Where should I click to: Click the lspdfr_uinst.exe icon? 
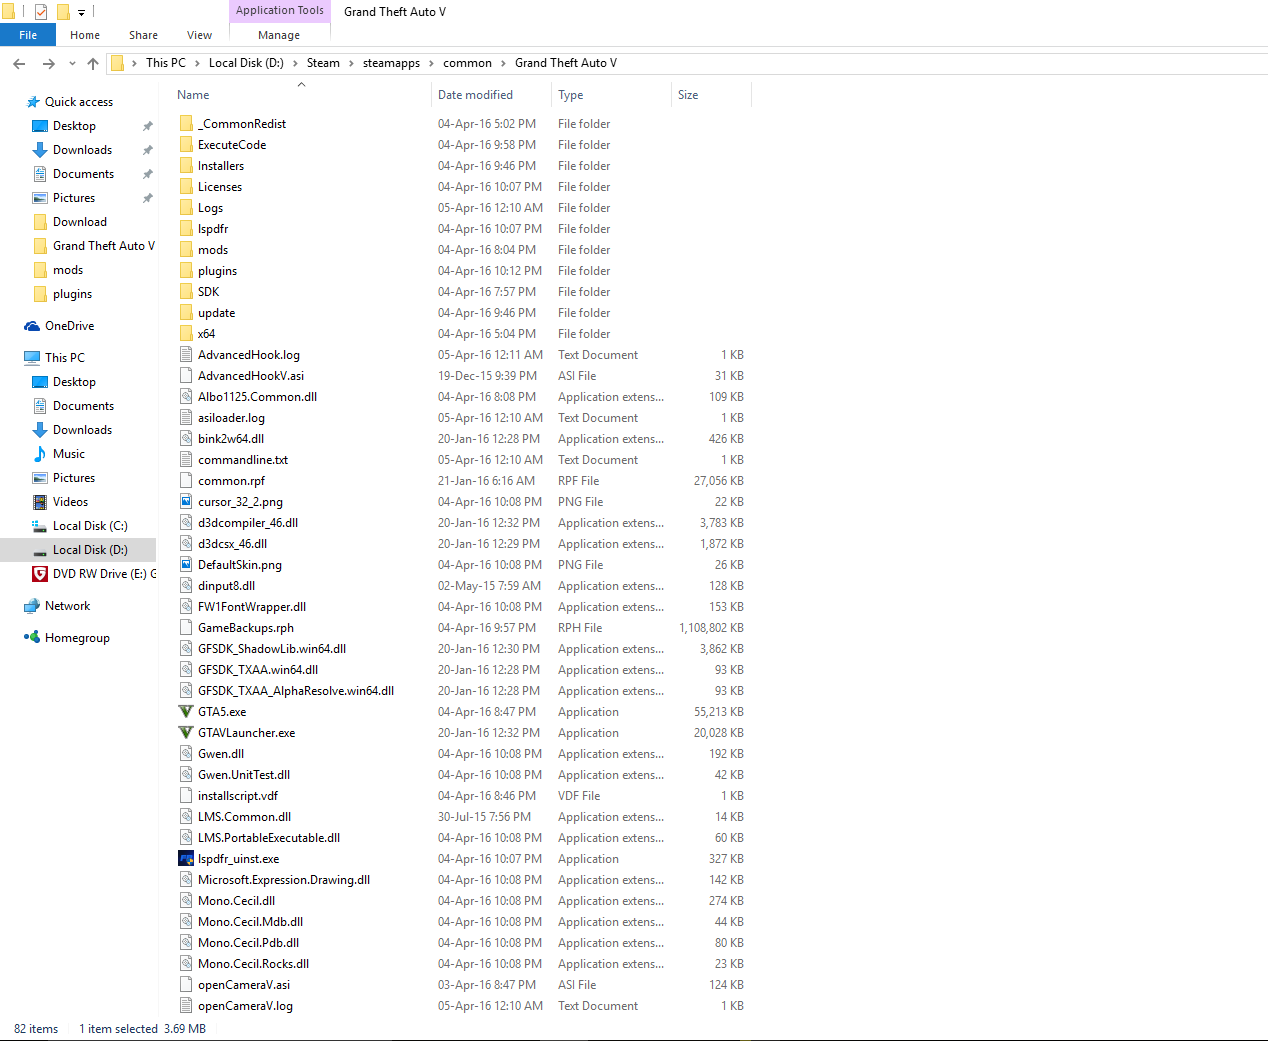pyautogui.click(x=186, y=859)
